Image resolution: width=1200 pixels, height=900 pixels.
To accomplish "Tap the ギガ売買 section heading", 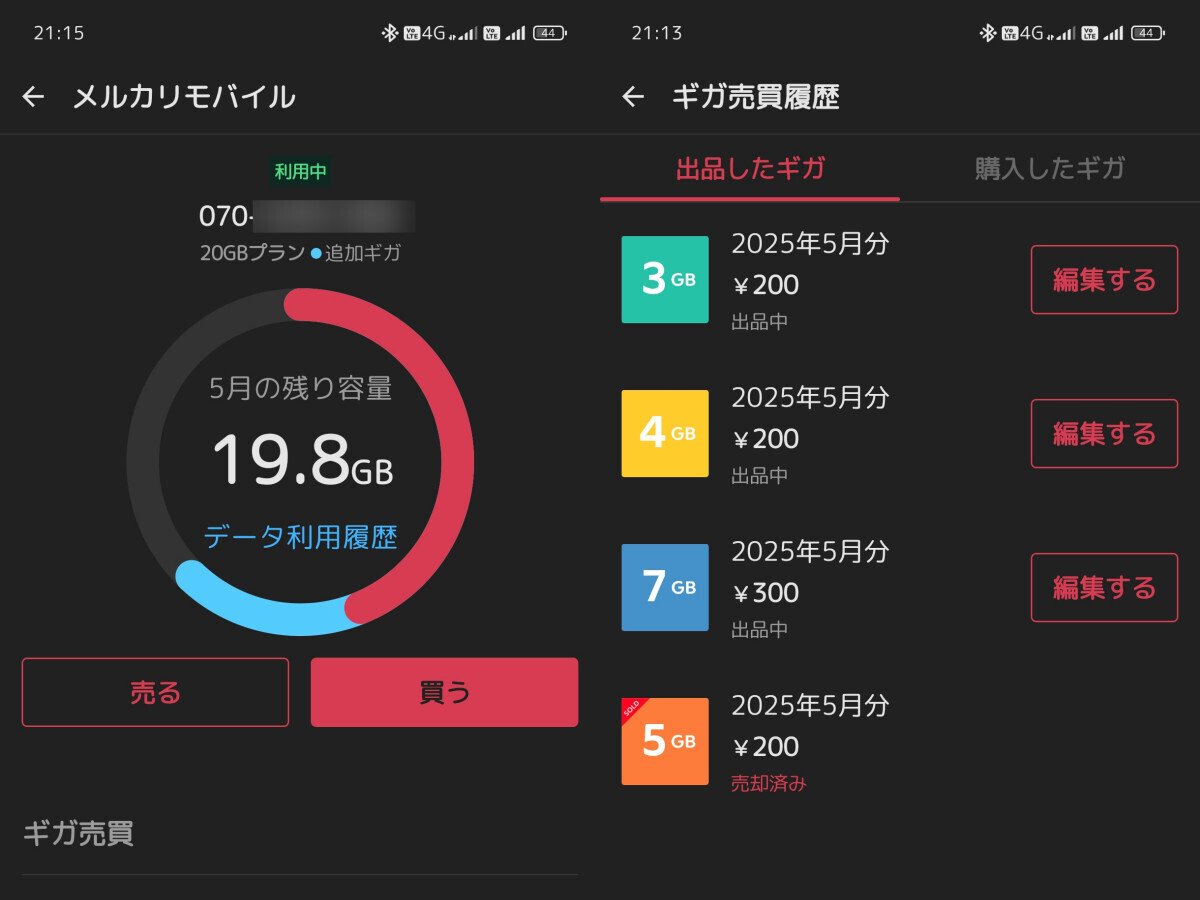I will (x=78, y=833).
